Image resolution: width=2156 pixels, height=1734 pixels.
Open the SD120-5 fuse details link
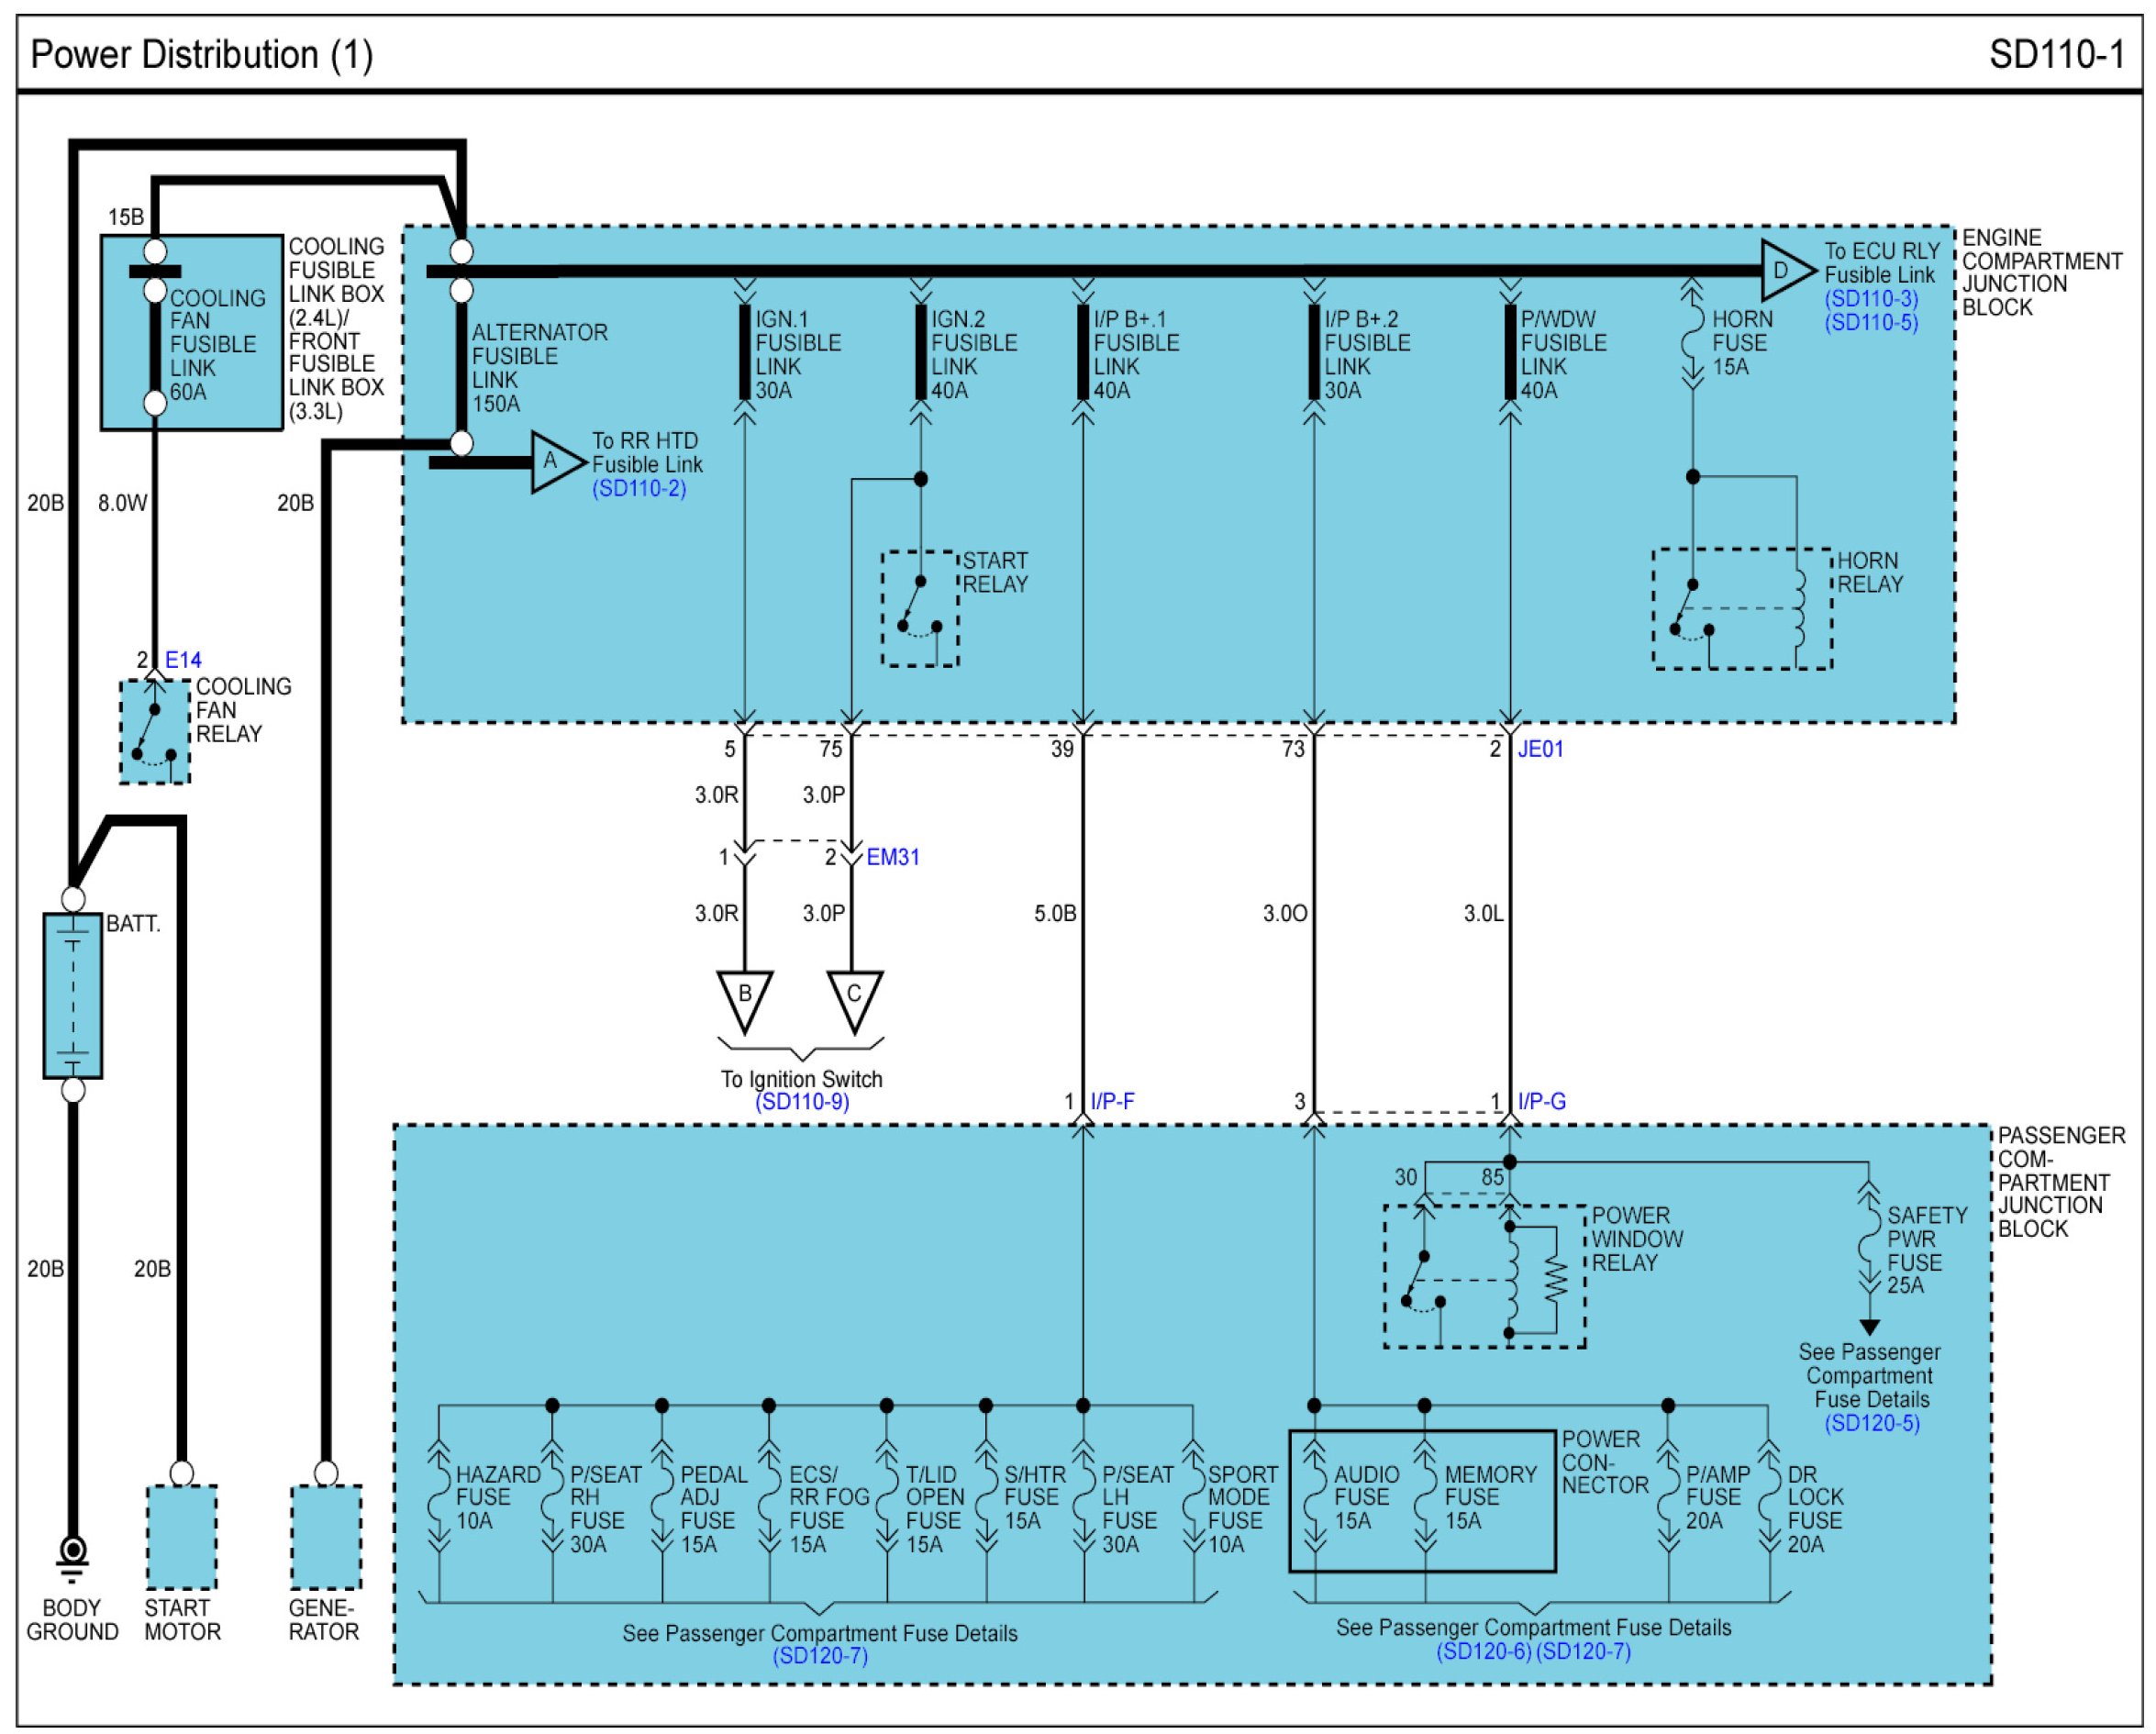[1872, 1423]
